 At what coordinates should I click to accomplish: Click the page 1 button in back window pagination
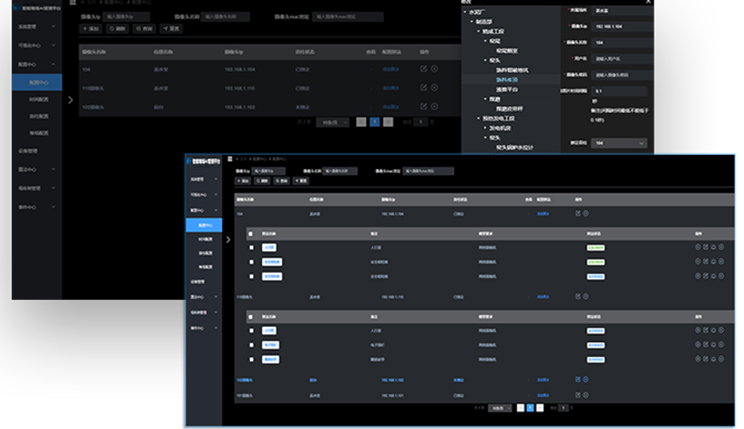pyautogui.click(x=374, y=122)
